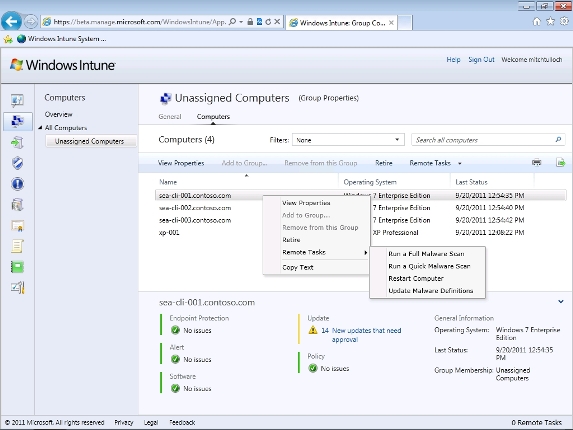Open the Policy scroll sidebar icon
This screenshot has width=573, height=430.
point(17,246)
